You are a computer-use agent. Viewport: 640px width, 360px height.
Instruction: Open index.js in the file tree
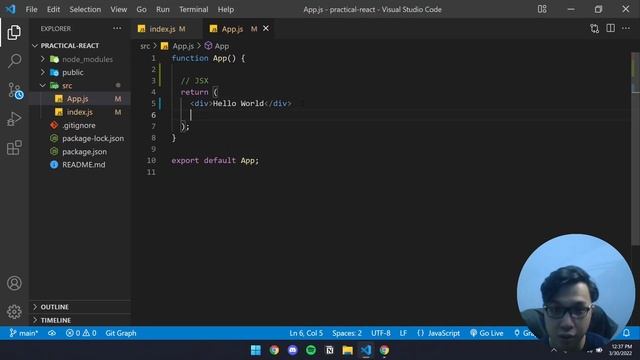(80, 112)
